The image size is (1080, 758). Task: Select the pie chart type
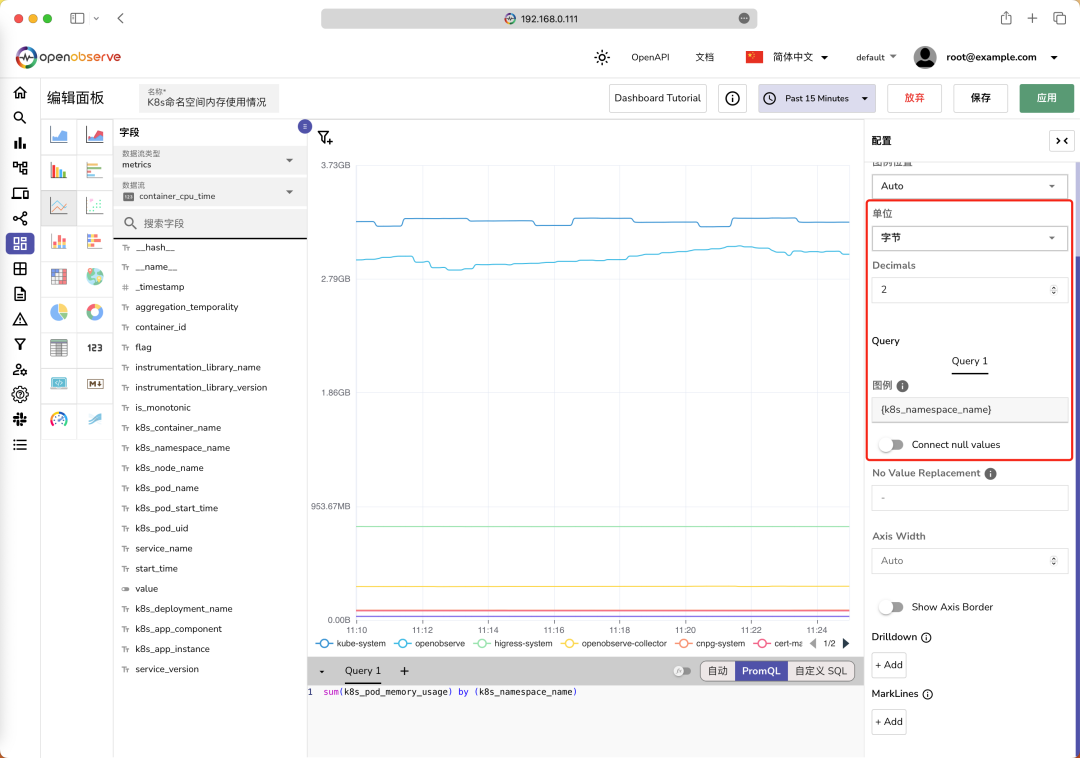coord(59,313)
